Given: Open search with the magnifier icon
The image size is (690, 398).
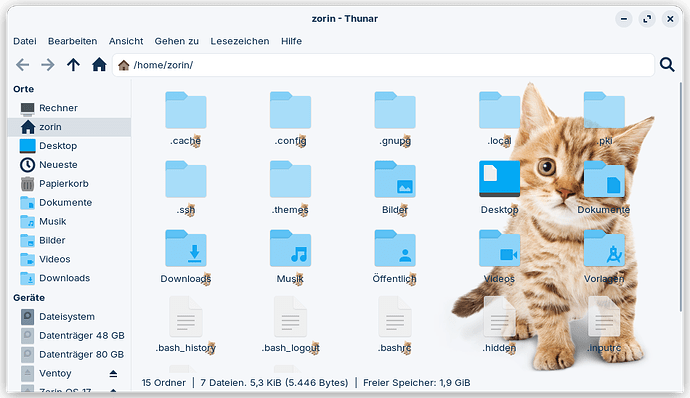Looking at the screenshot, I should coord(667,65).
